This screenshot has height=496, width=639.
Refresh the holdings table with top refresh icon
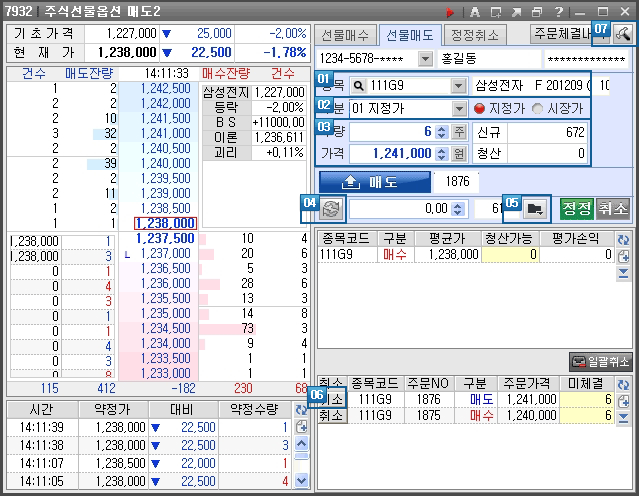click(624, 240)
